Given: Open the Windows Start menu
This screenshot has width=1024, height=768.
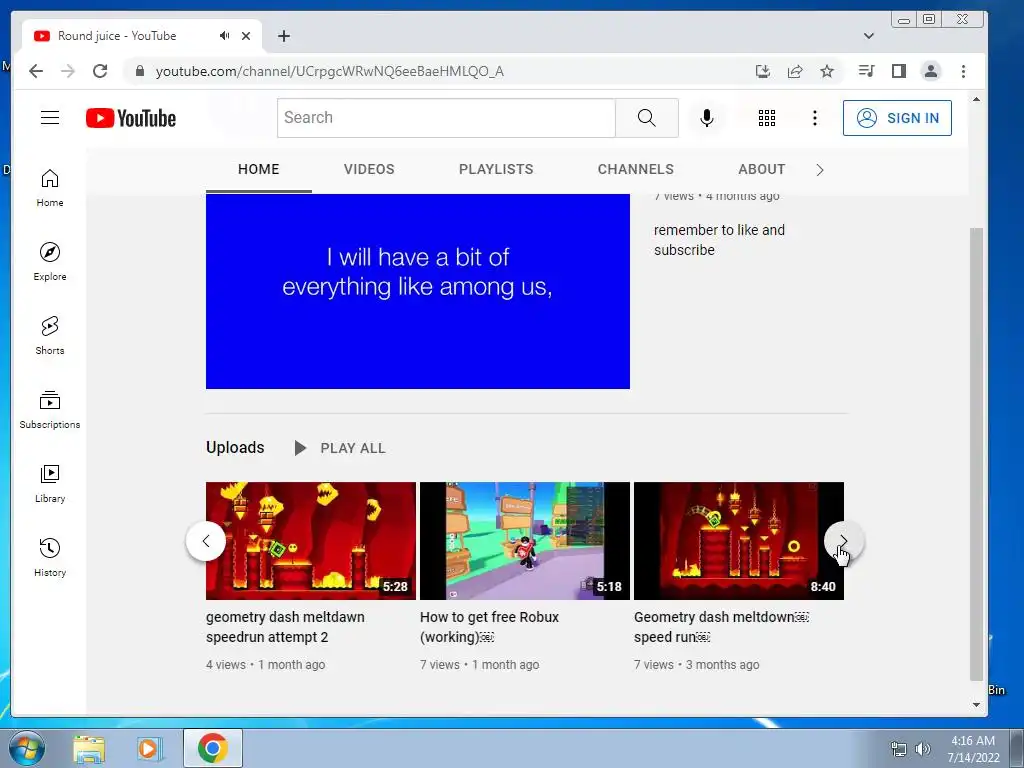Looking at the screenshot, I should click(26, 748).
